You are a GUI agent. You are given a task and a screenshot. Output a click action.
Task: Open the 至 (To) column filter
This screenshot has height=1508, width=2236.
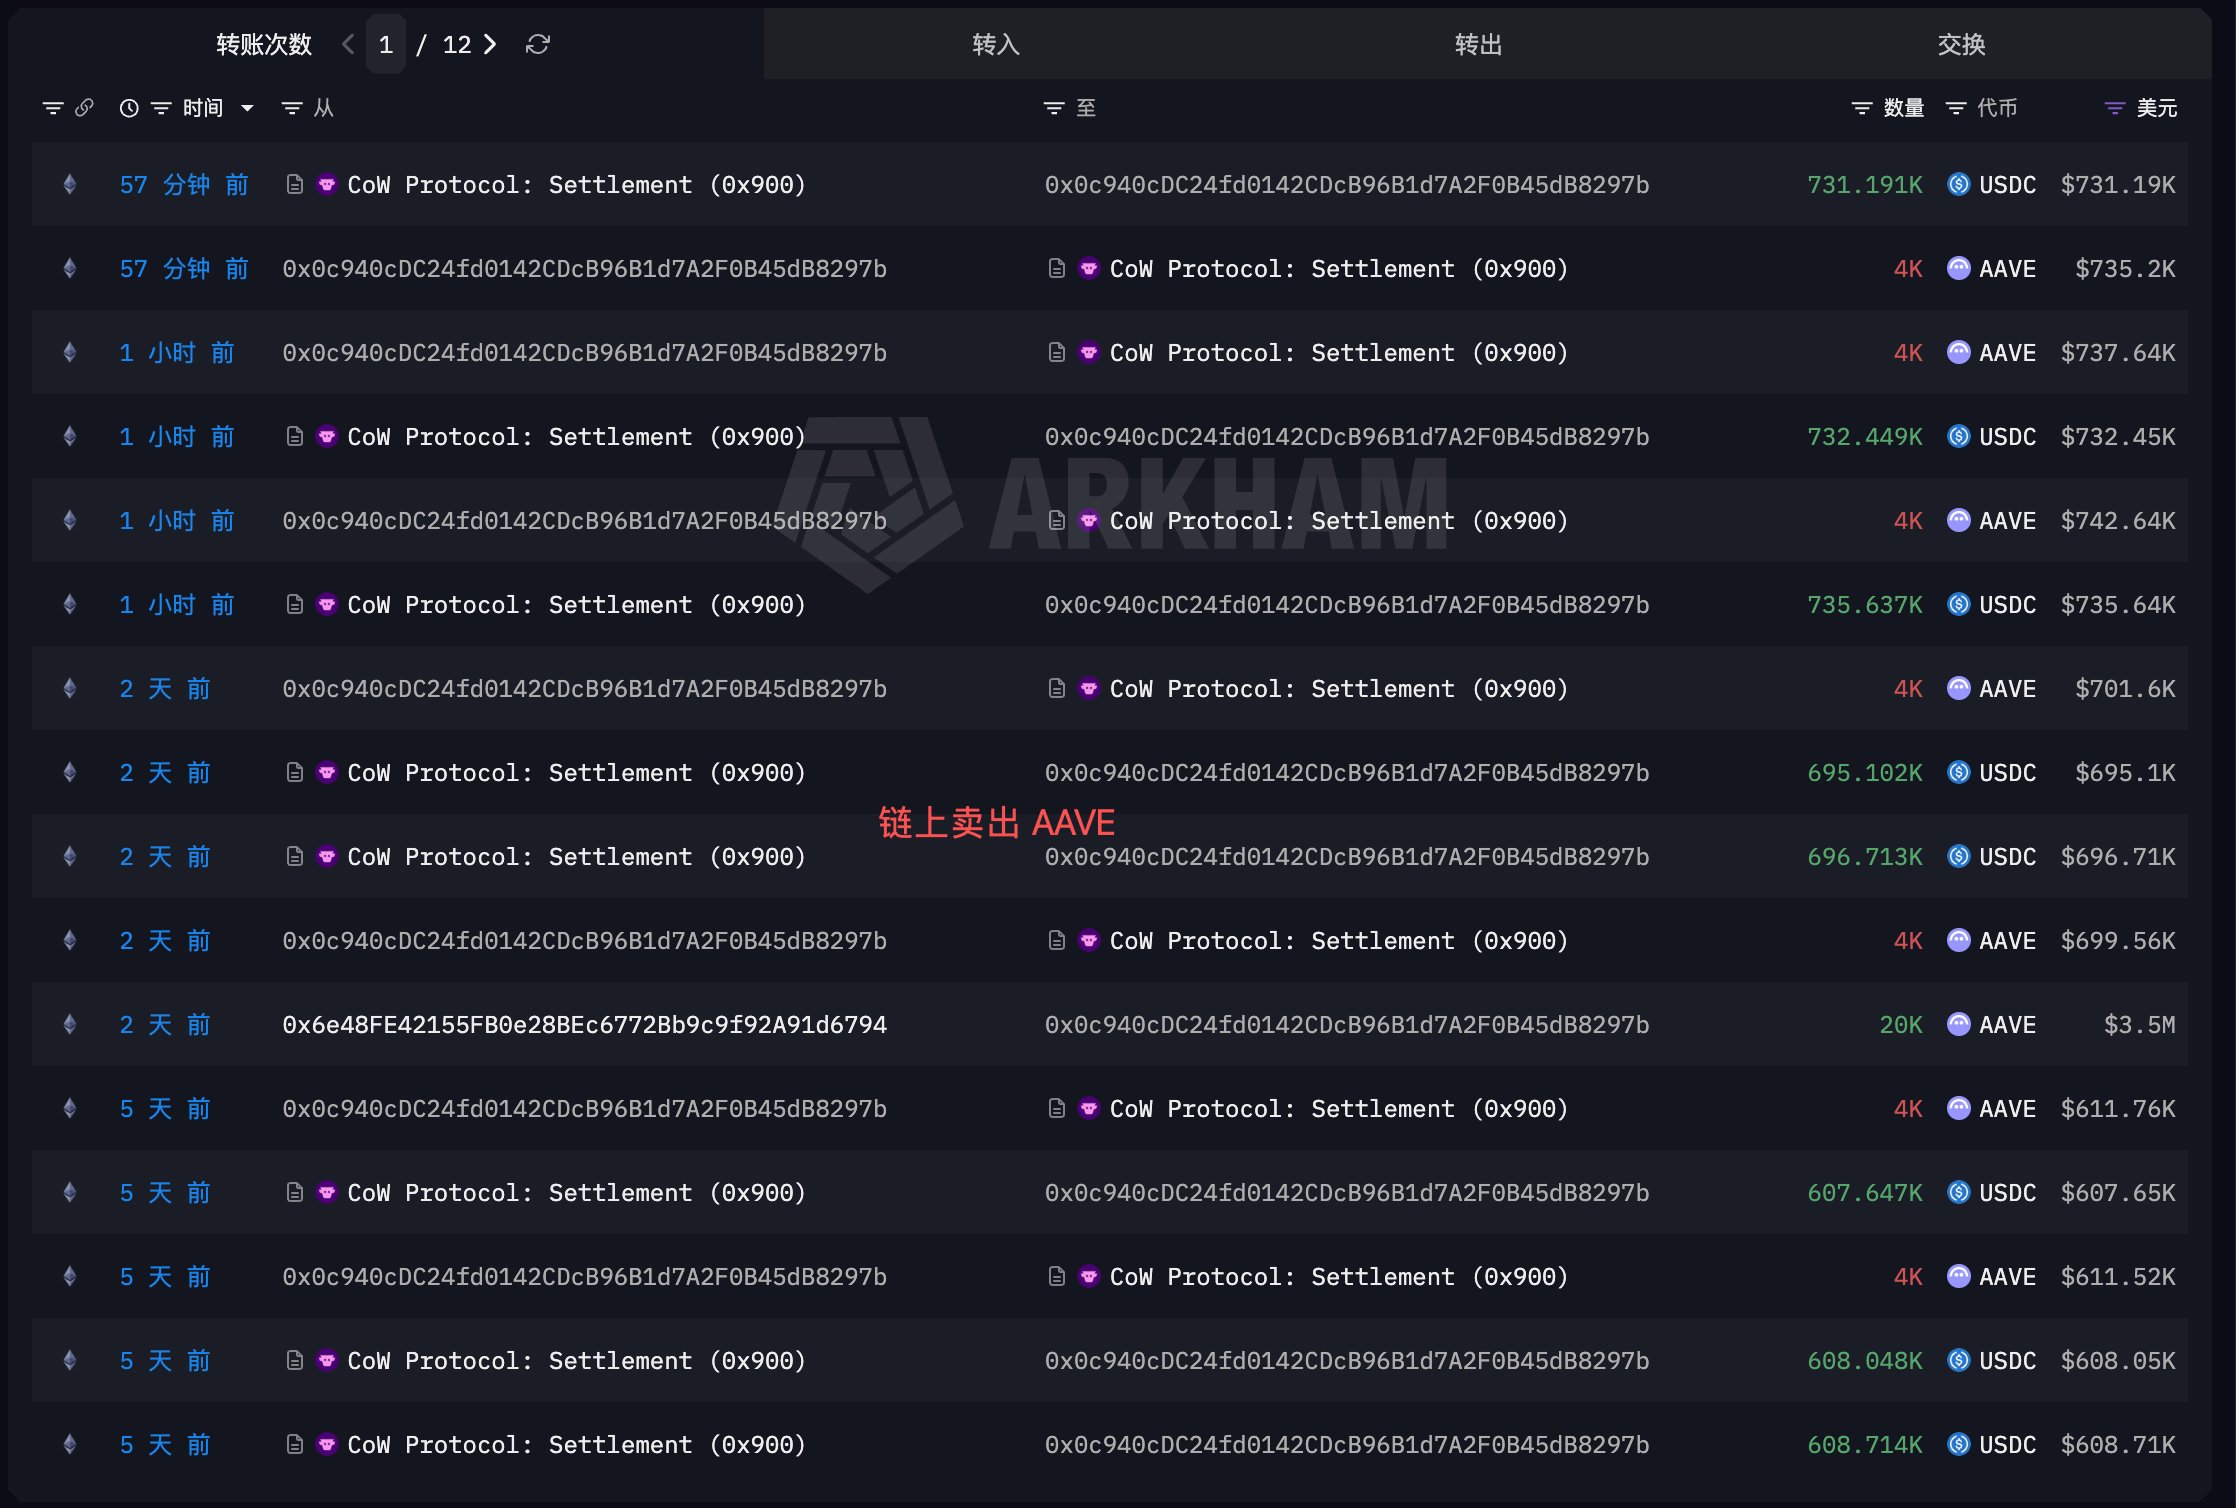tap(1054, 108)
